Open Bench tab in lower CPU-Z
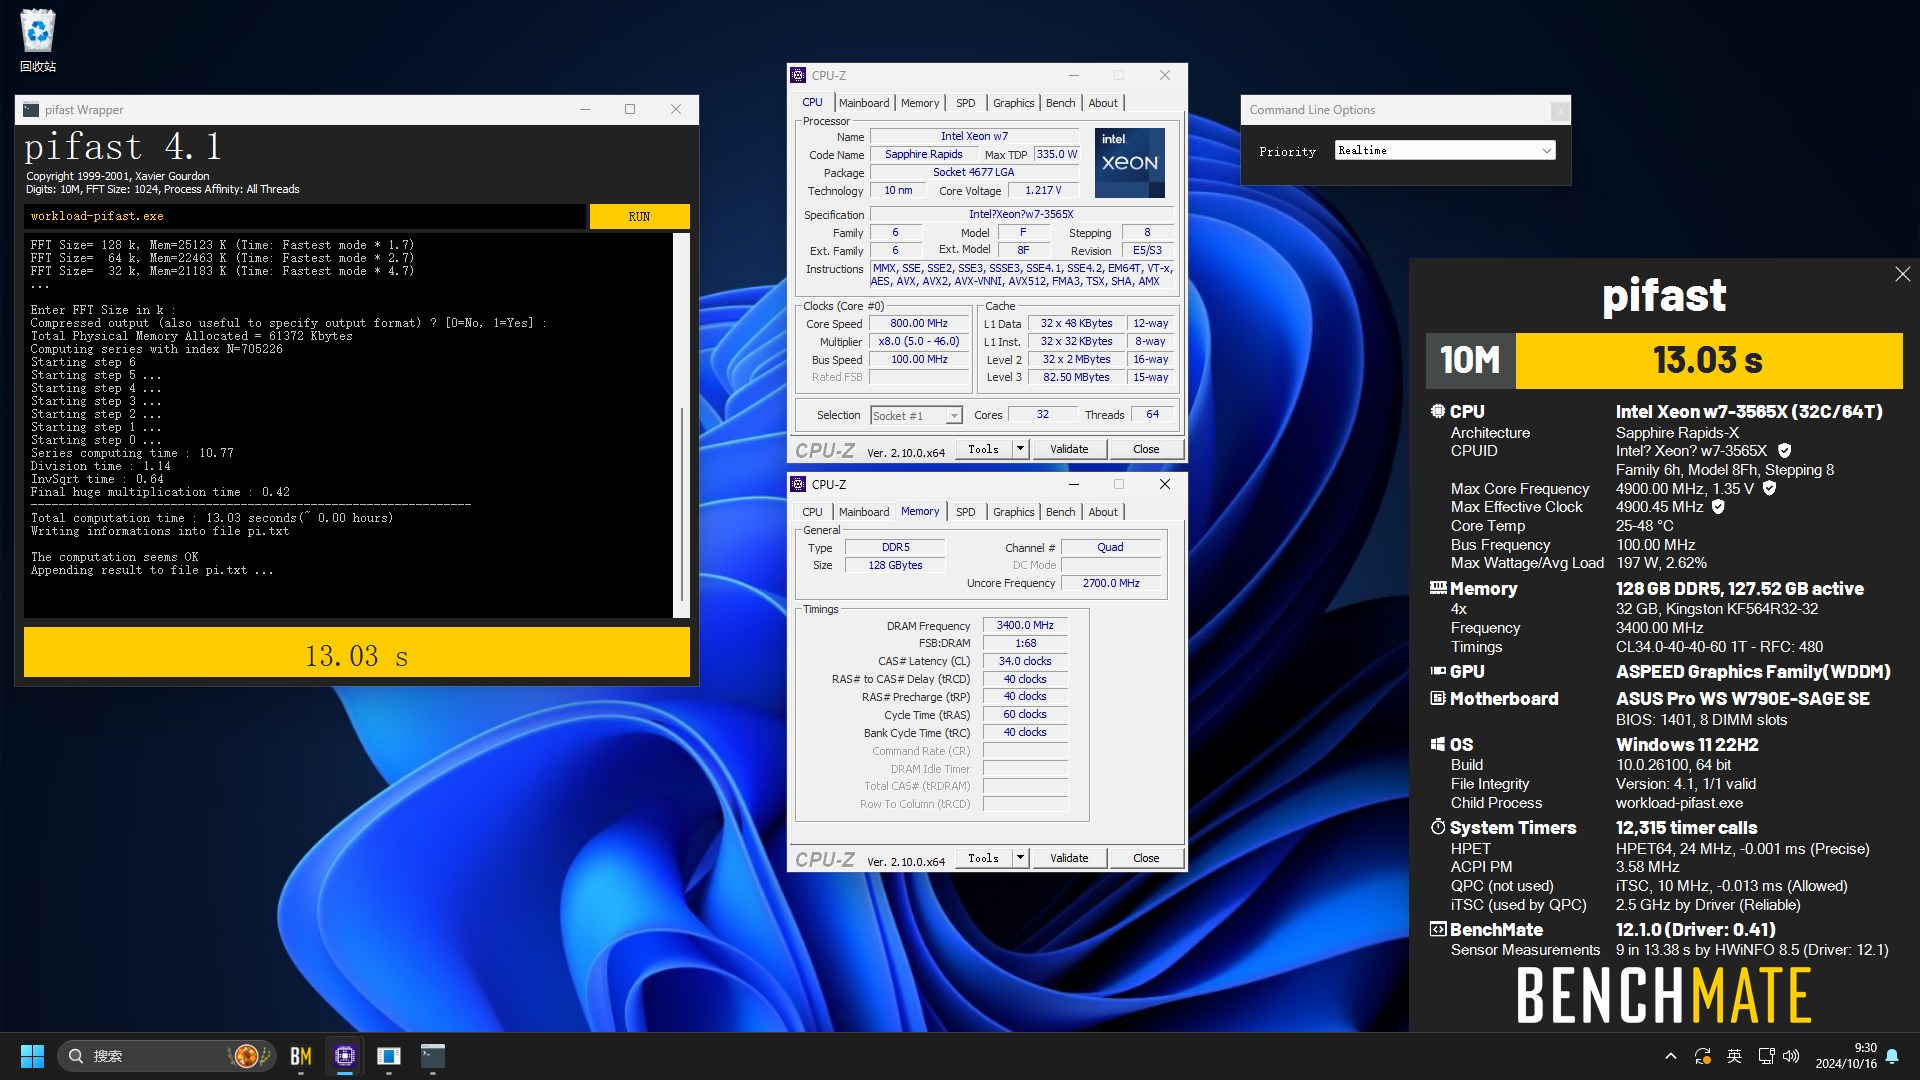Viewport: 1920px width, 1080px height. point(1060,512)
